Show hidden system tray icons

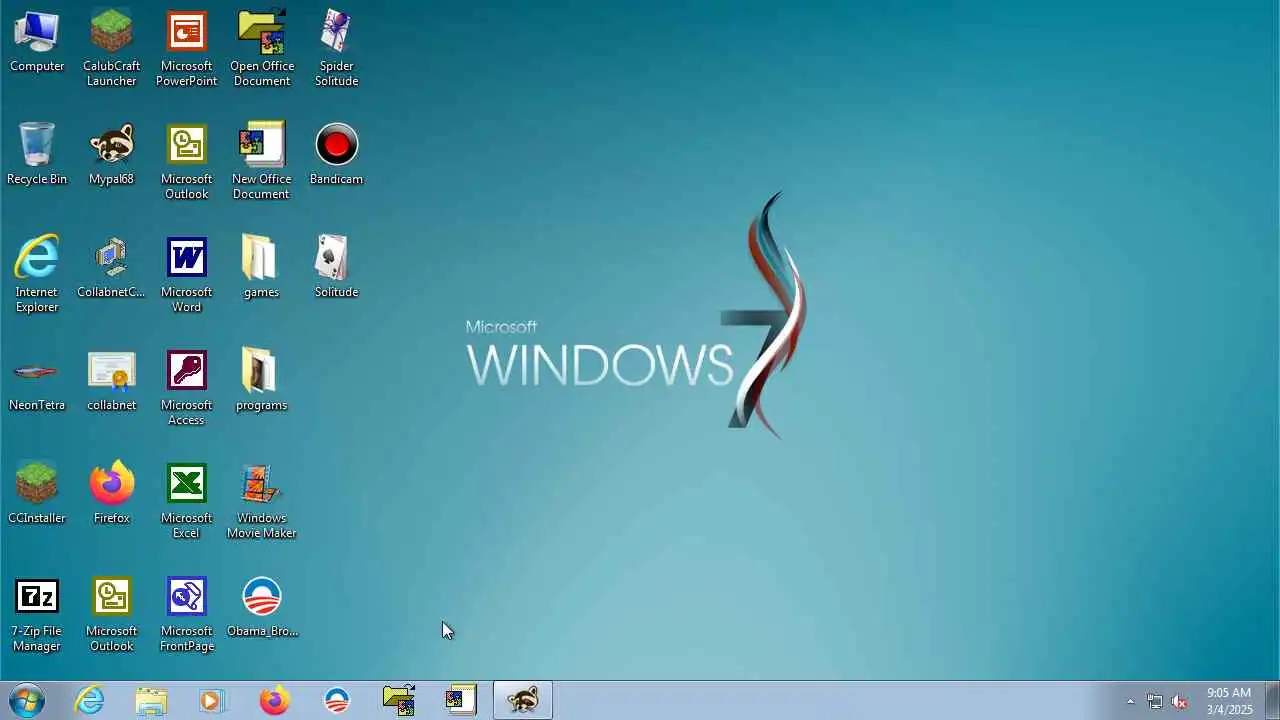tap(1130, 701)
